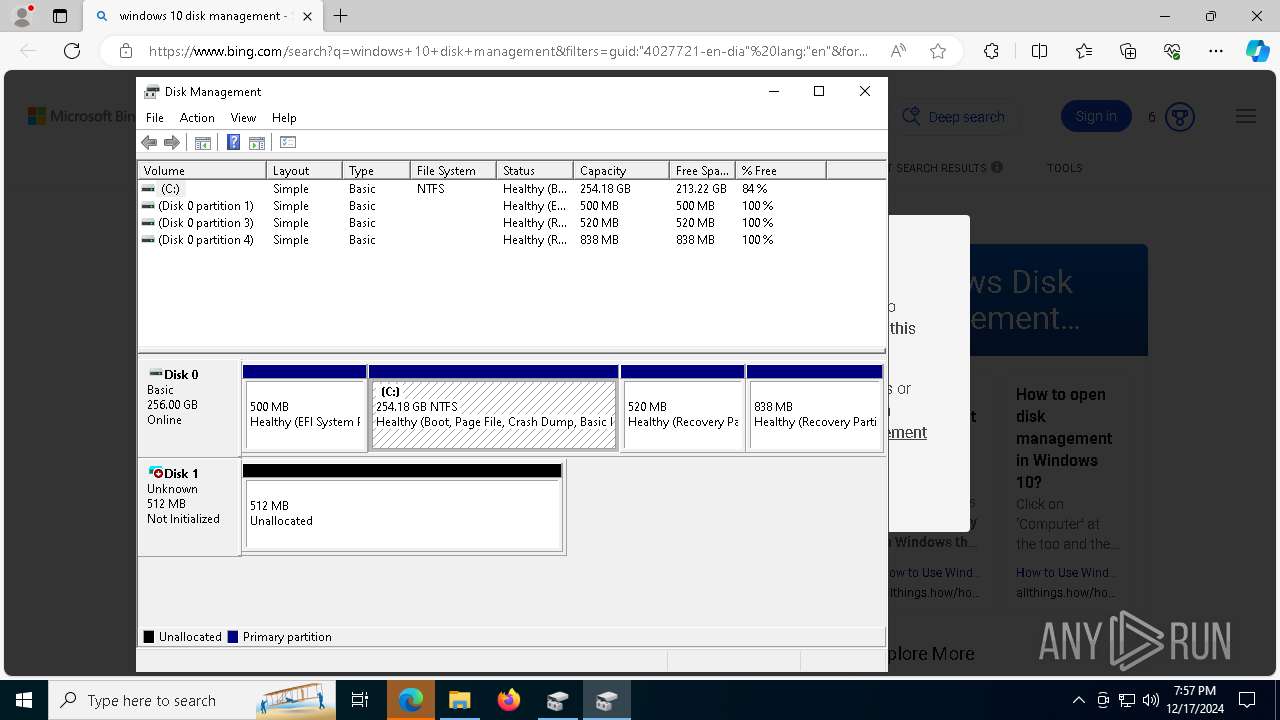Open Task View on the taskbar
Screen dimensions: 1280x720
tap(361, 700)
